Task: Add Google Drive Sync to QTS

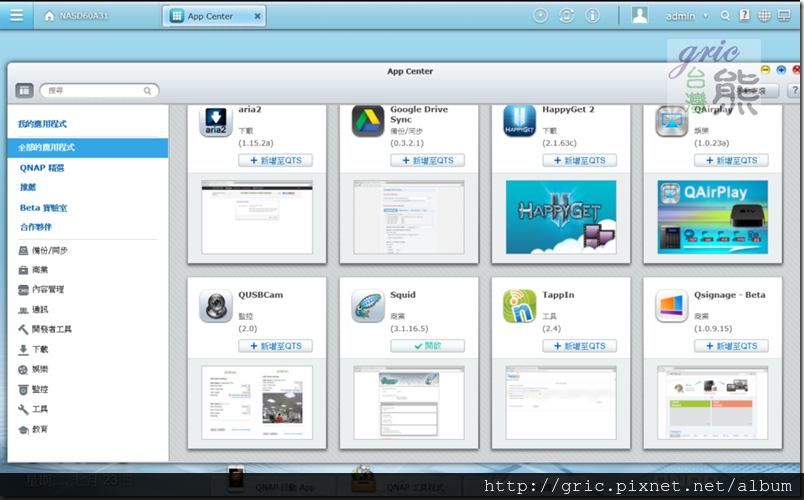Action: 428,161
